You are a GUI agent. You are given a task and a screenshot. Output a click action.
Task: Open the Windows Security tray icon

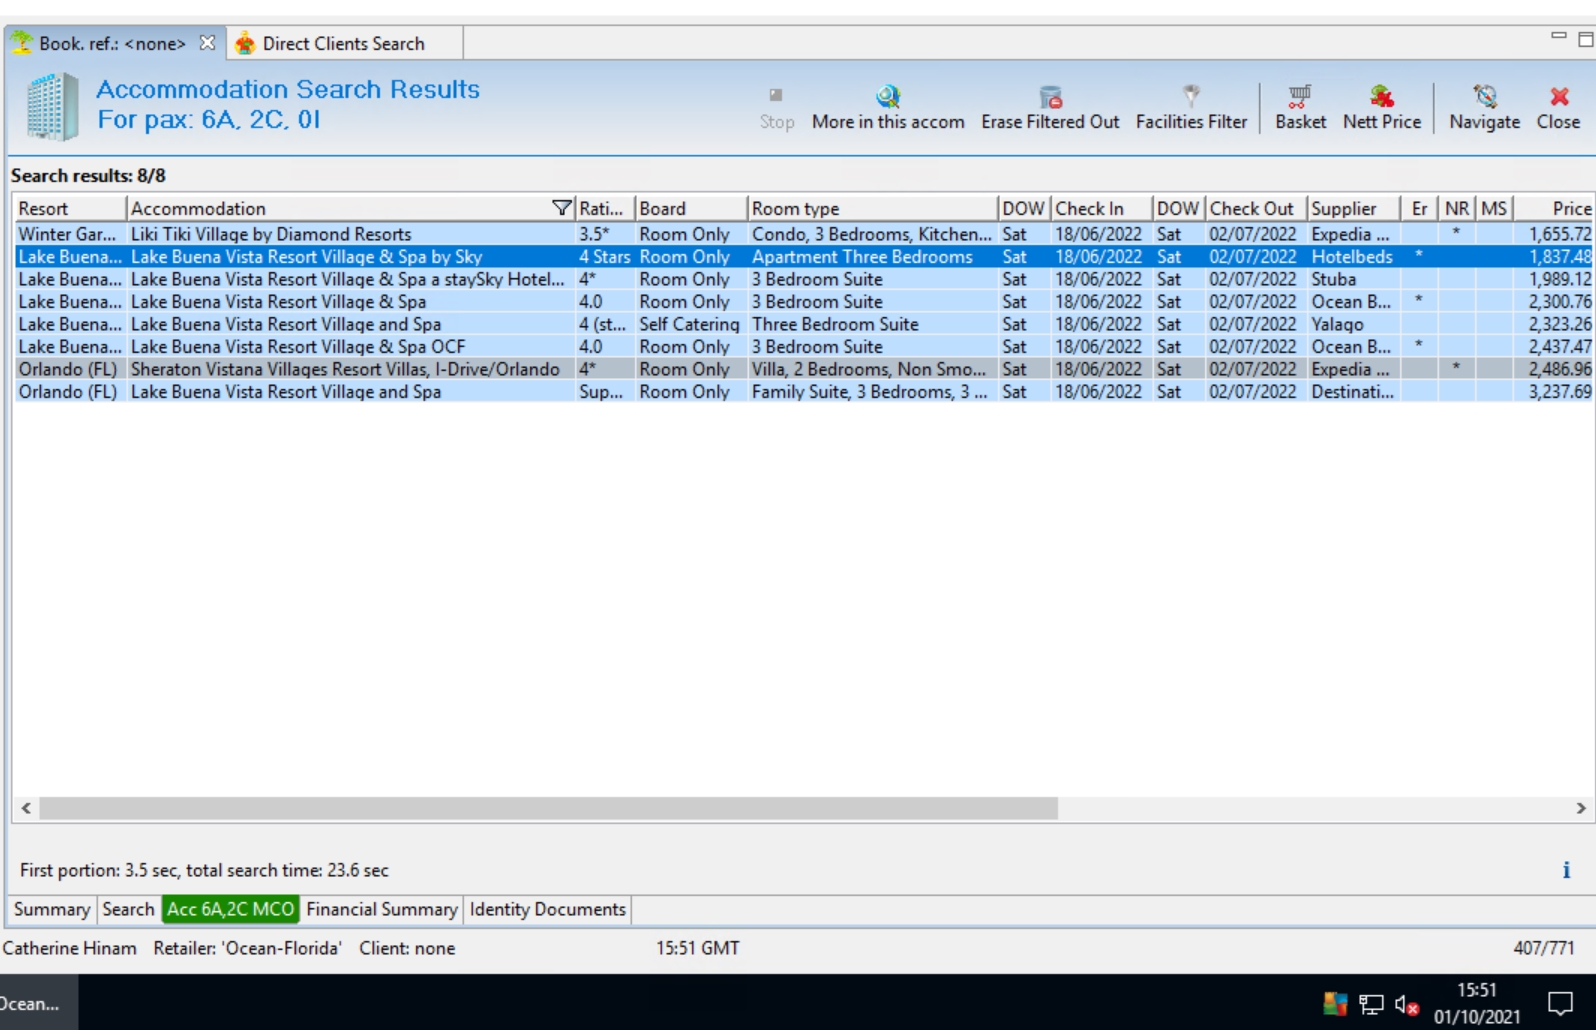pyautogui.click(x=1335, y=1003)
